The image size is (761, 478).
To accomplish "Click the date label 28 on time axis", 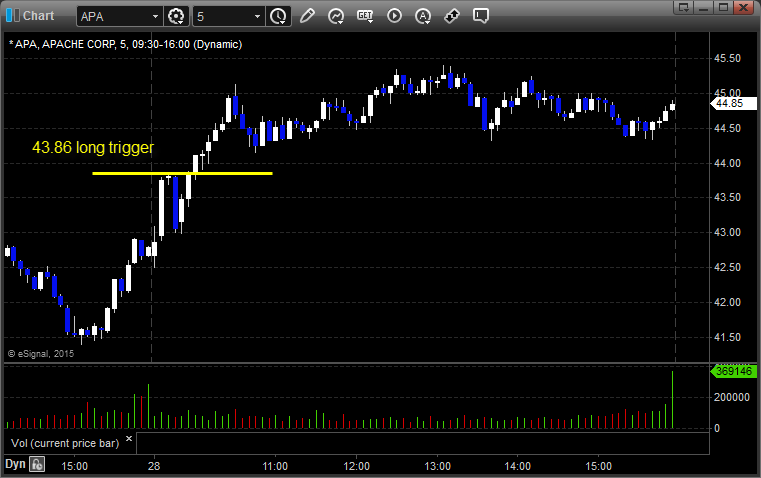I will [154, 466].
